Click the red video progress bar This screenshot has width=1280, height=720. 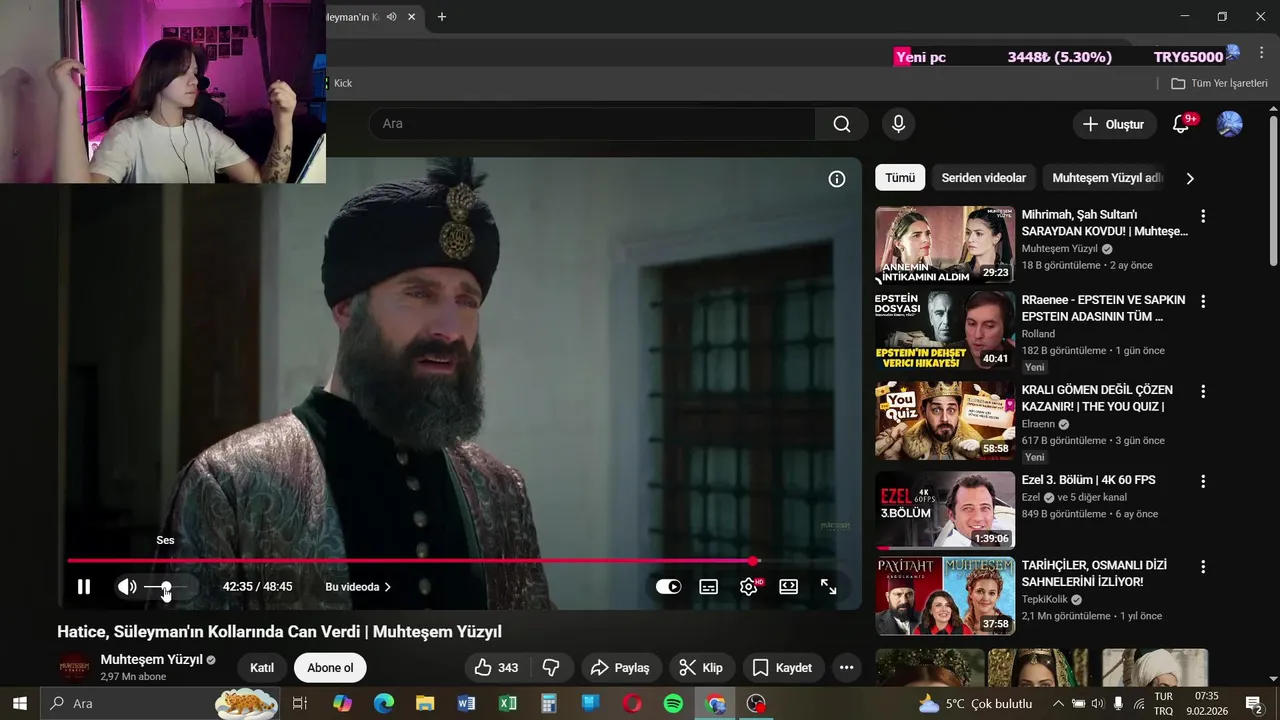pyautogui.click(x=410, y=561)
